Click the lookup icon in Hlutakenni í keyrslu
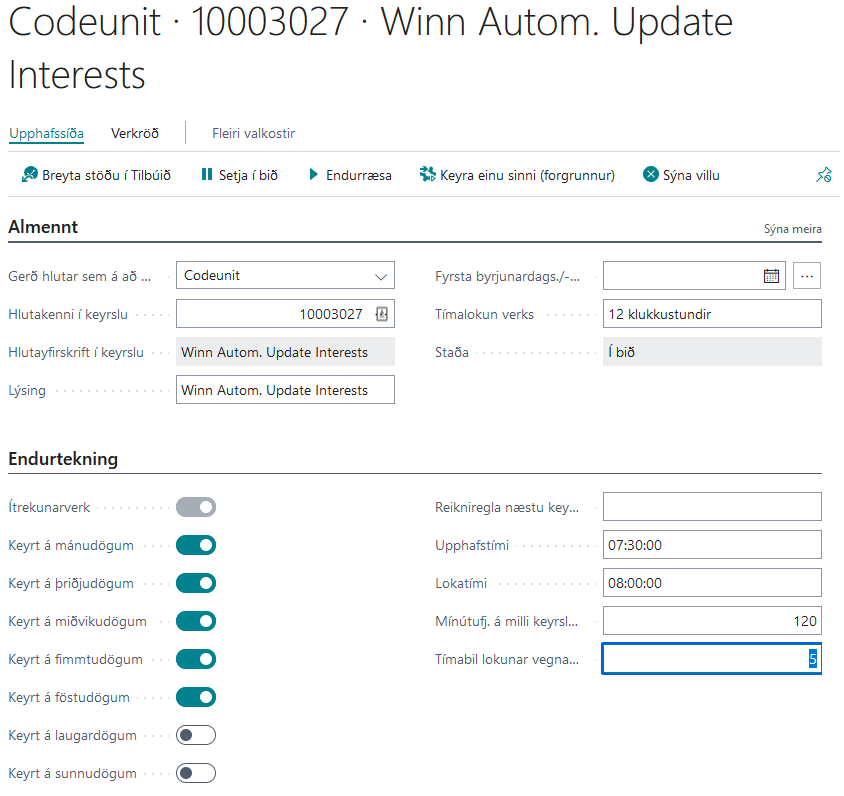844x796 pixels. click(x=381, y=314)
